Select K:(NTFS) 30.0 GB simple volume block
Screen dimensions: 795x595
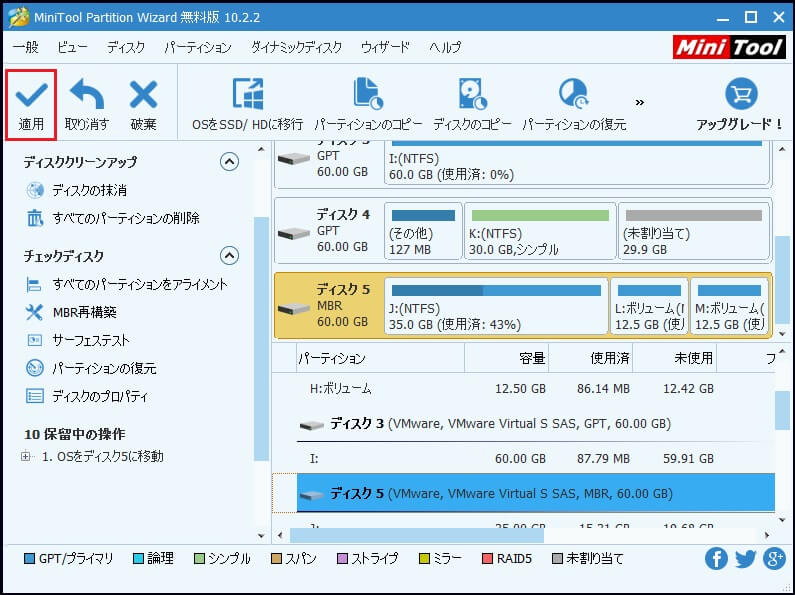(x=540, y=231)
